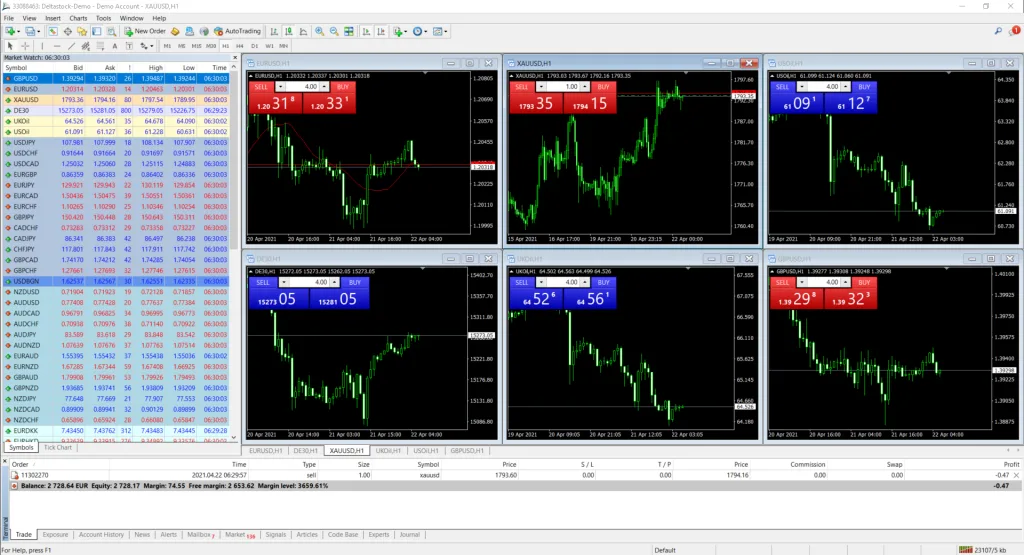
Task: Click the tile windows icon
Action: click(x=347, y=31)
